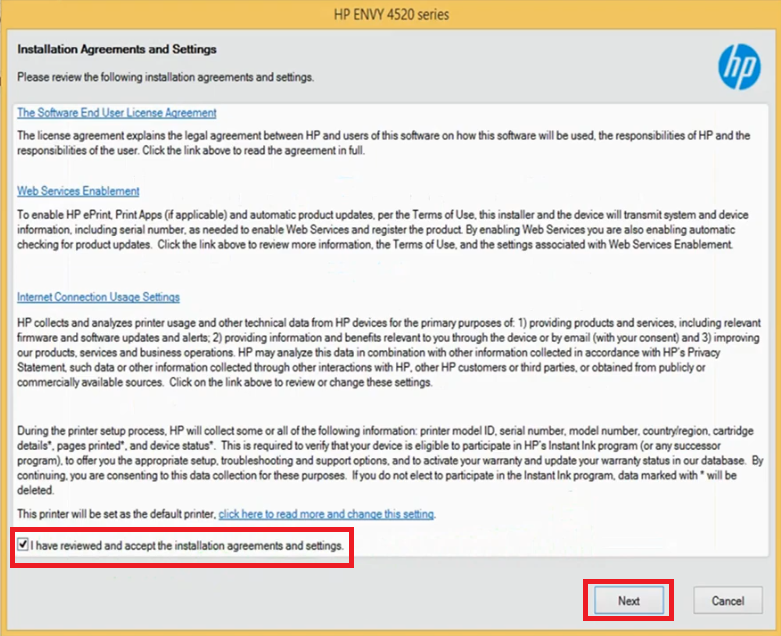Open the Web Services Enablement link

click(x=78, y=191)
